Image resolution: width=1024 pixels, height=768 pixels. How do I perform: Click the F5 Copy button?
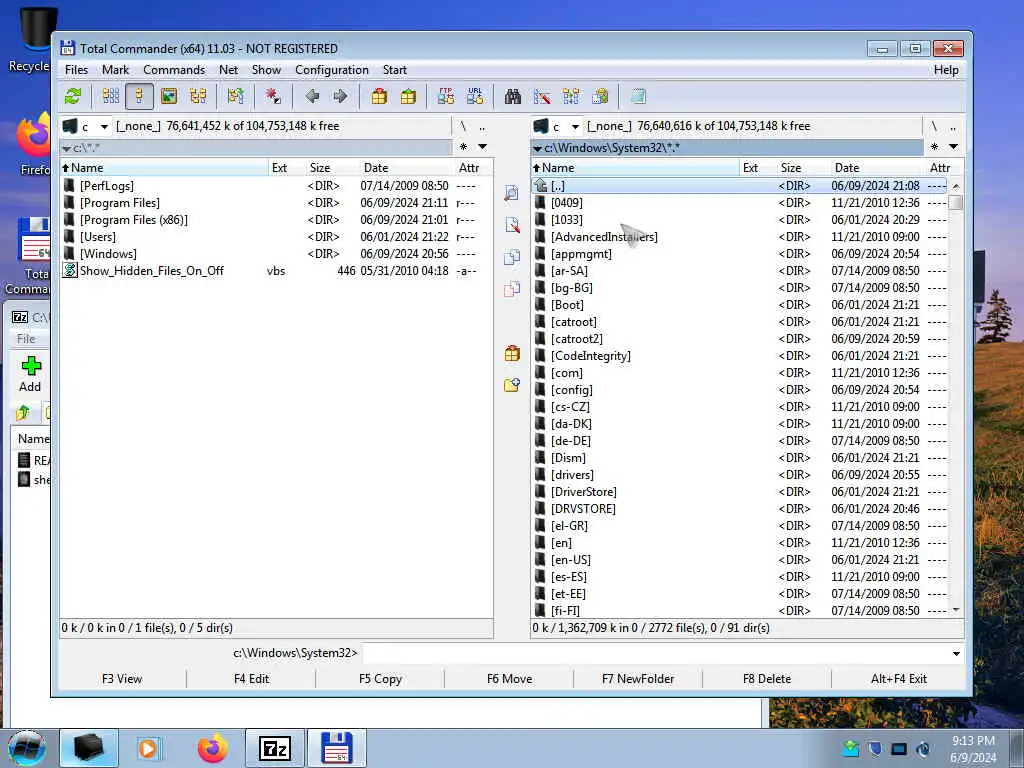coord(380,679)
